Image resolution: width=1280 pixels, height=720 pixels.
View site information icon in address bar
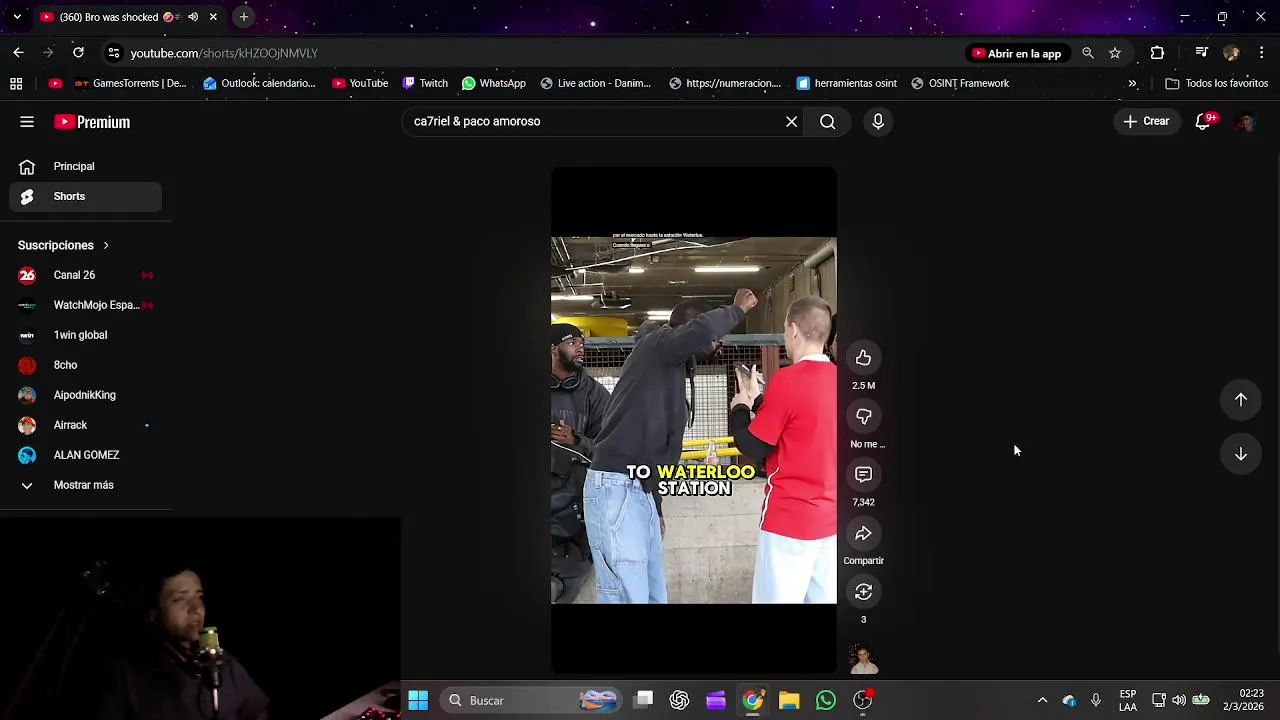pos(114,53)
